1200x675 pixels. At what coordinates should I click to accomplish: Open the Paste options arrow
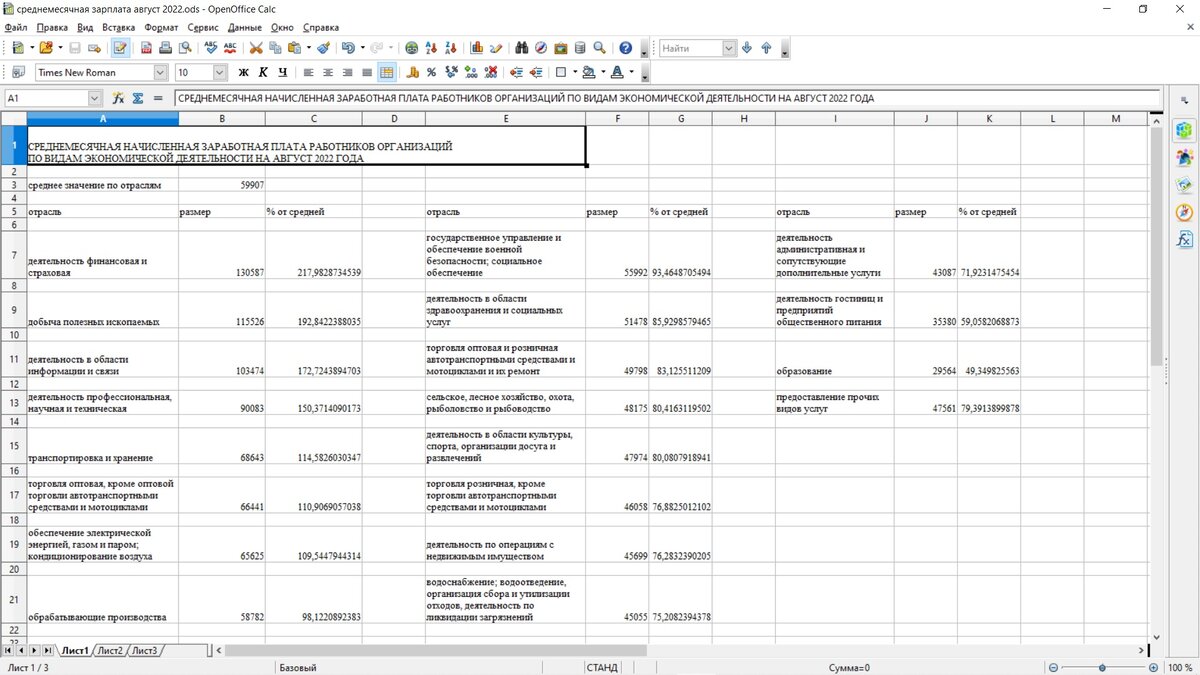(x=309, y=48)
